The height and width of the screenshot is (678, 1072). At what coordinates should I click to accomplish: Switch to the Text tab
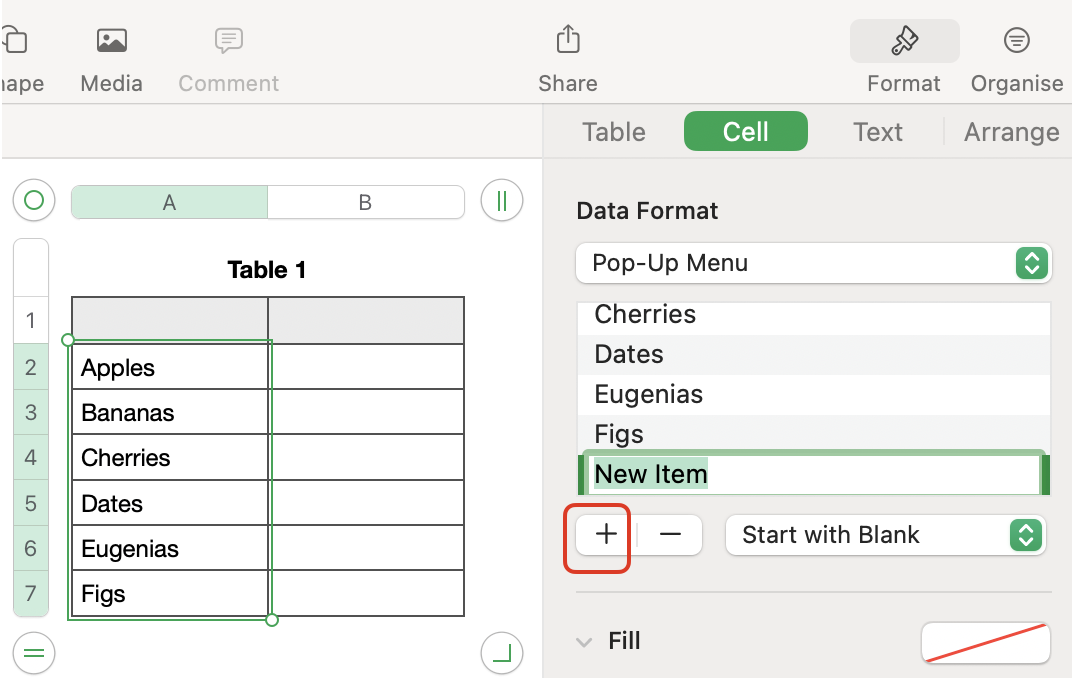pyautogui.click(x=878, y=132)
